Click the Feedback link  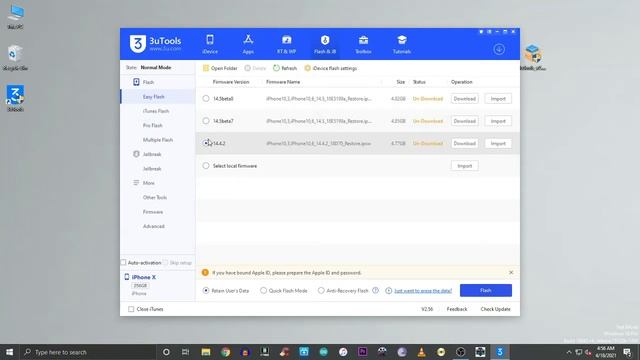457,309
